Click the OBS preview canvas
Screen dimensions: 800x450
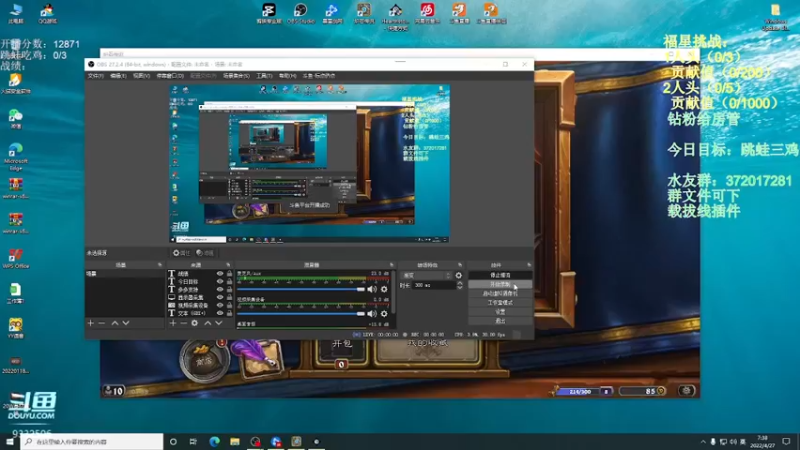point(310,163)
